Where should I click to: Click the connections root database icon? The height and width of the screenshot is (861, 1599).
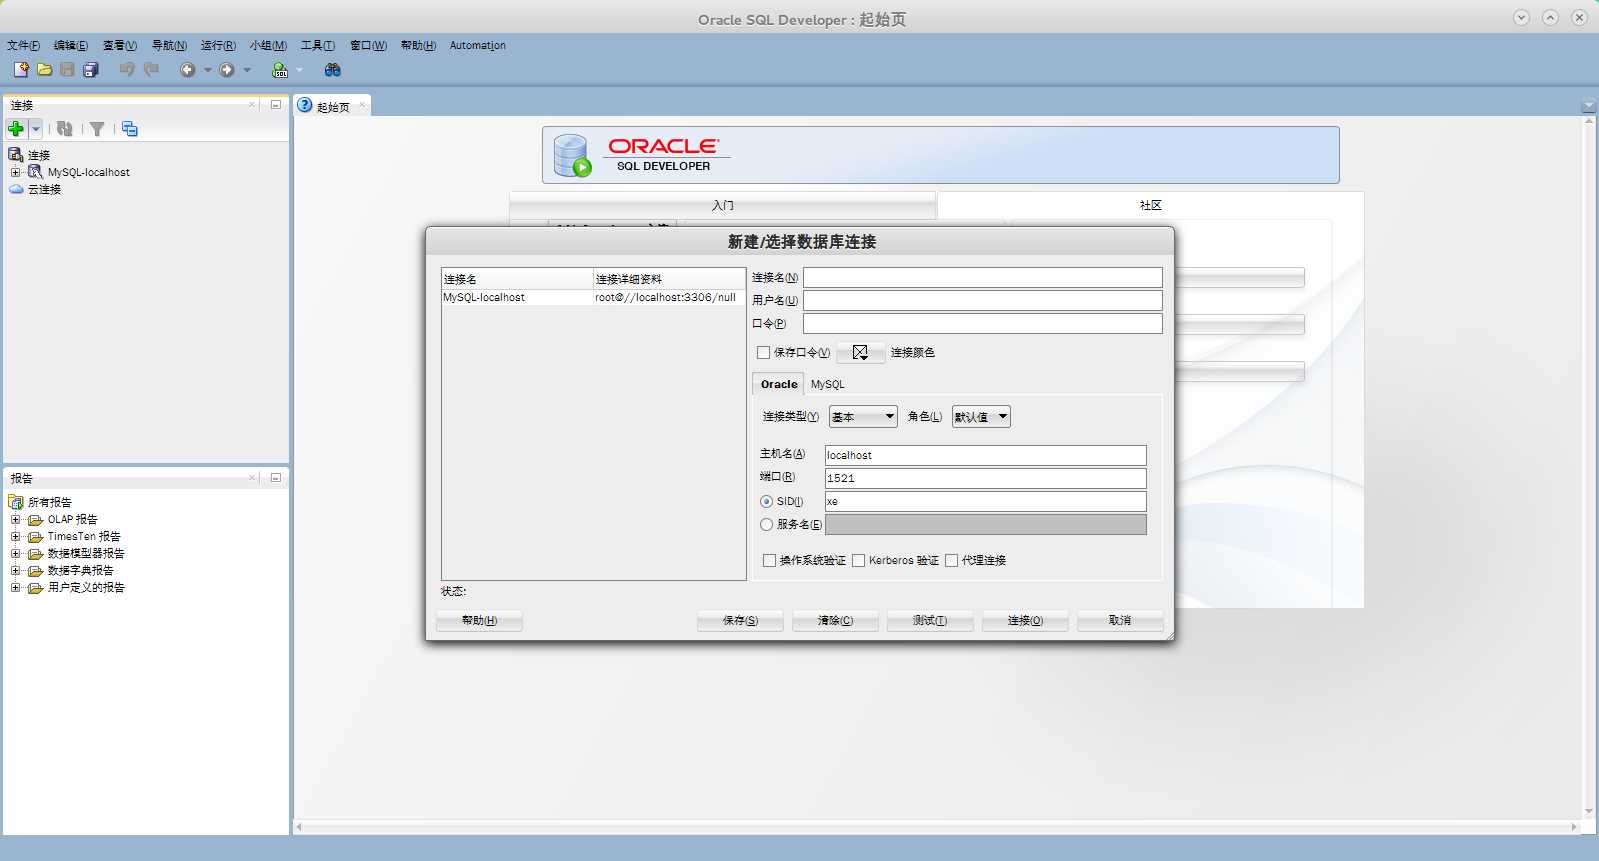(x=16, y=155)
